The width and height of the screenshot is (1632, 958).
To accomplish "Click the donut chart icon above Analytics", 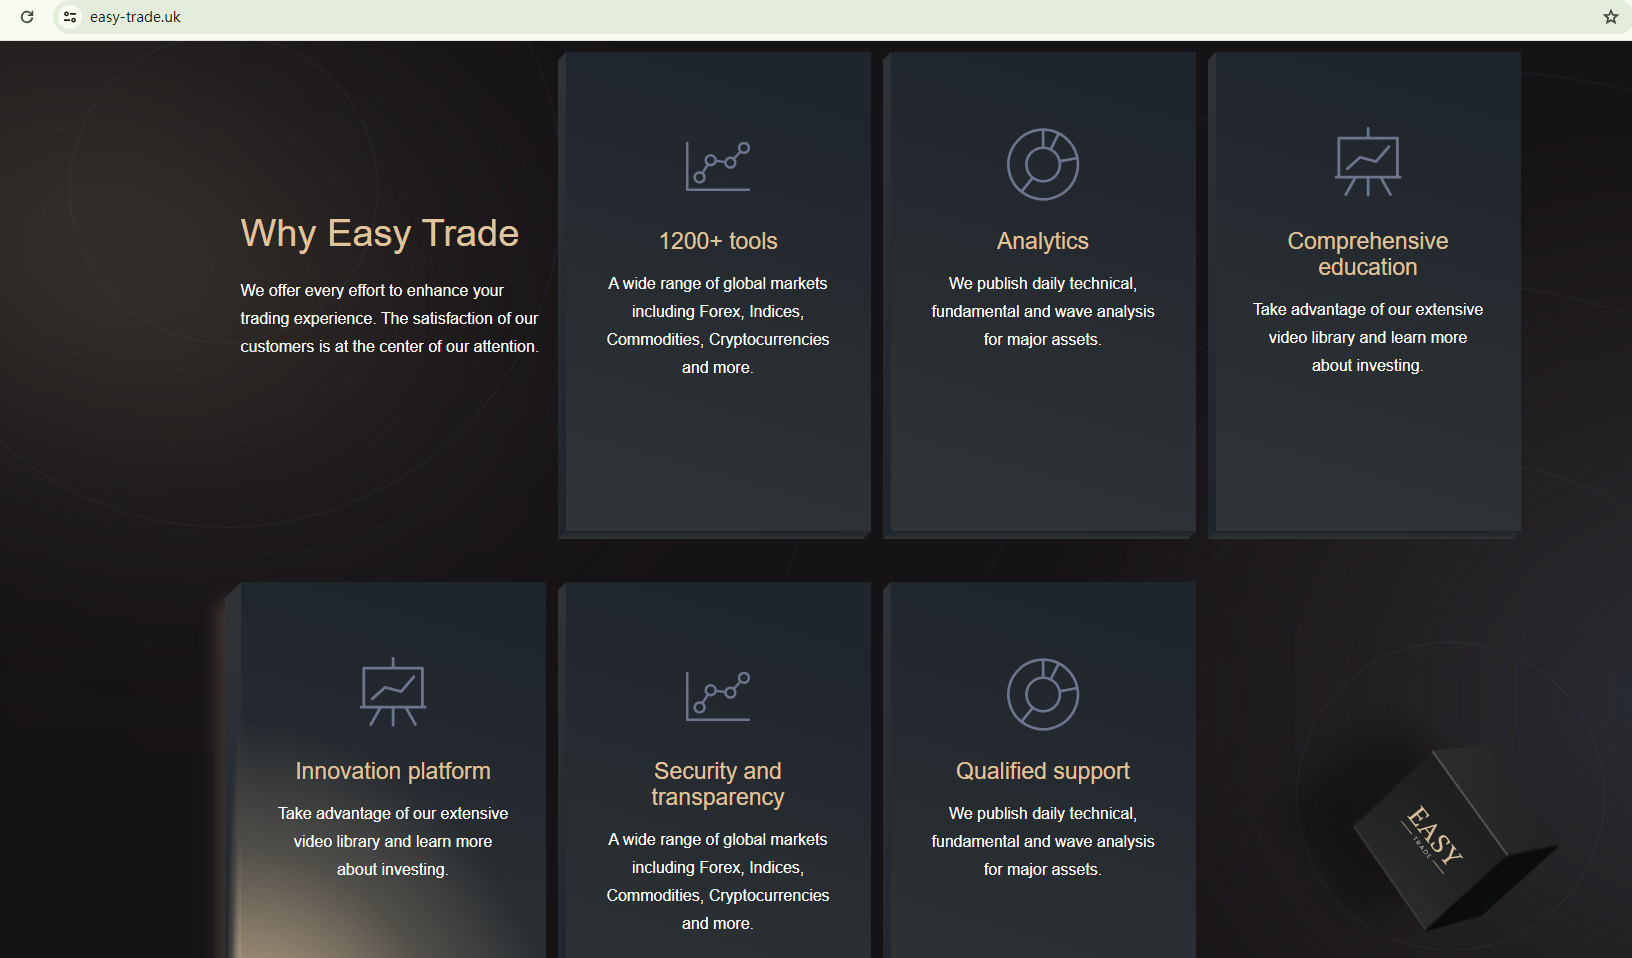I will tap(1043, 164).
